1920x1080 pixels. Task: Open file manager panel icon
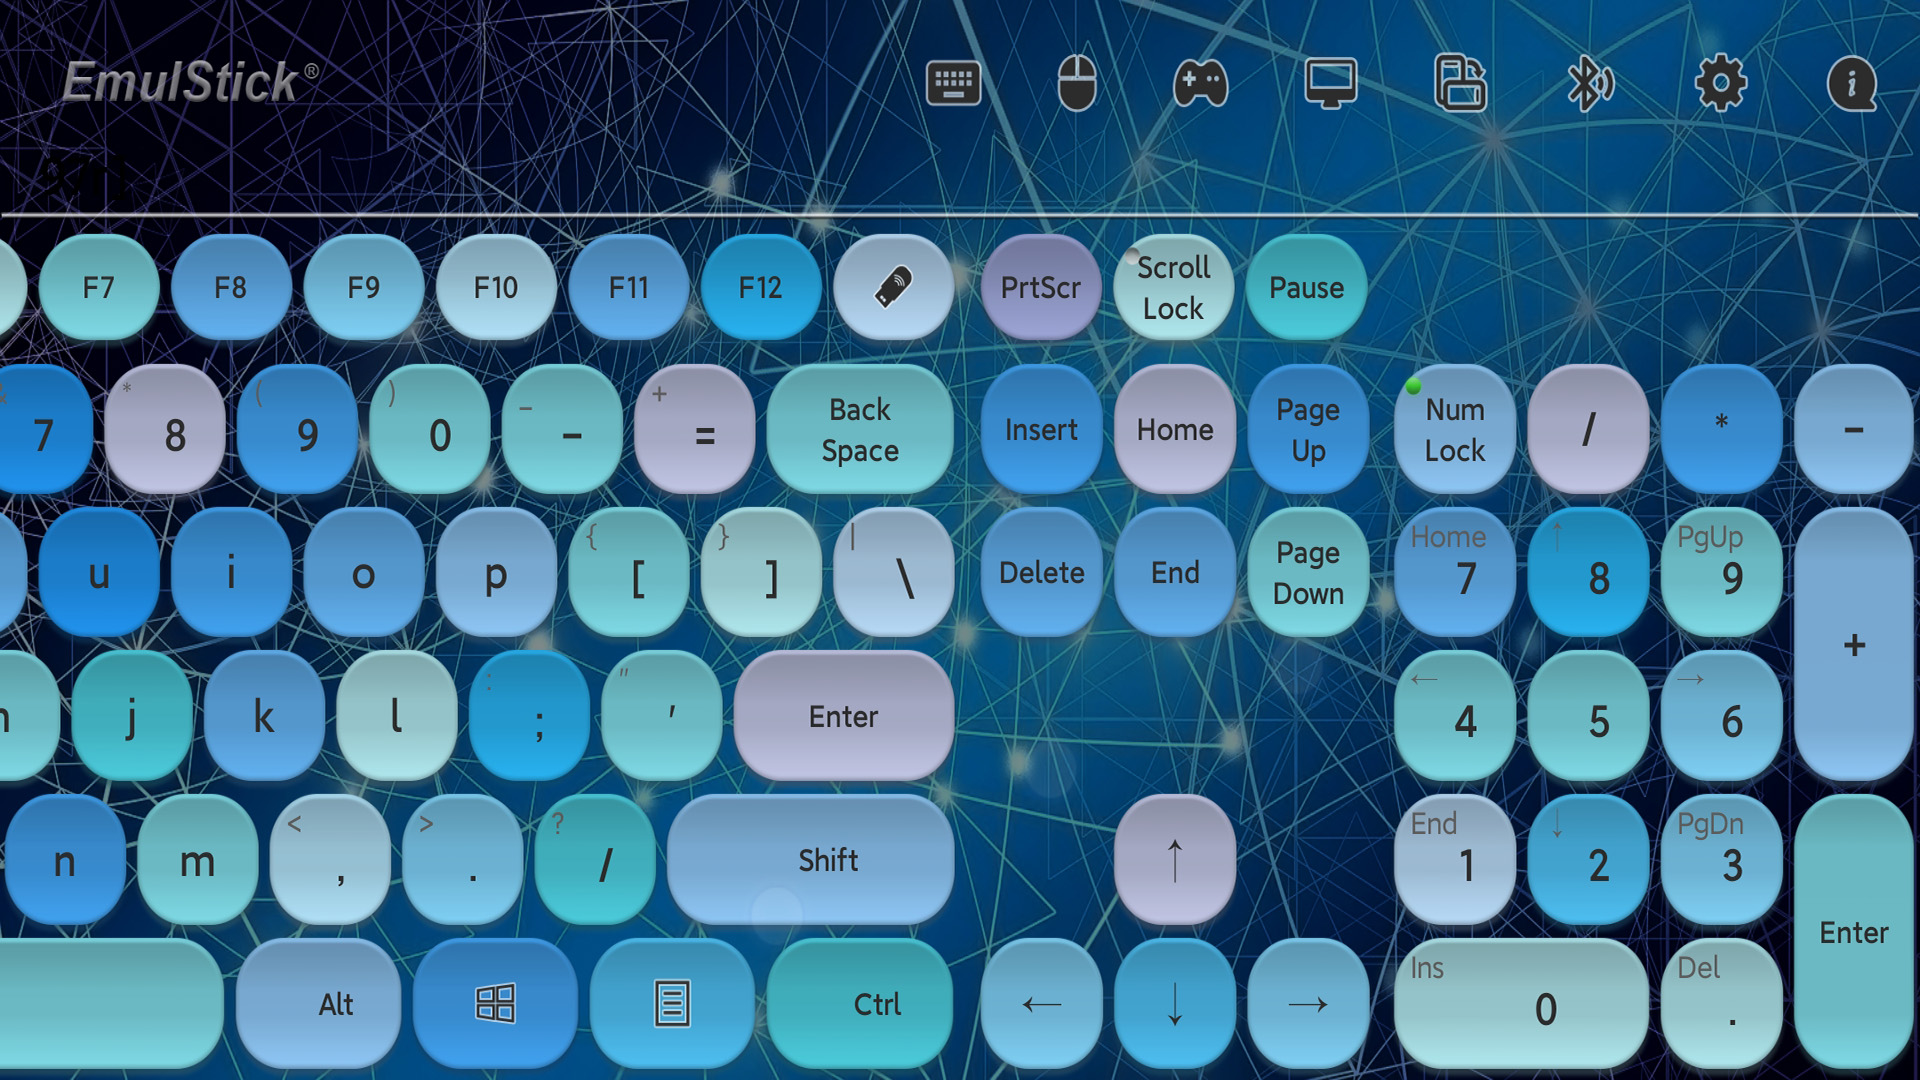coord(1460,84)
